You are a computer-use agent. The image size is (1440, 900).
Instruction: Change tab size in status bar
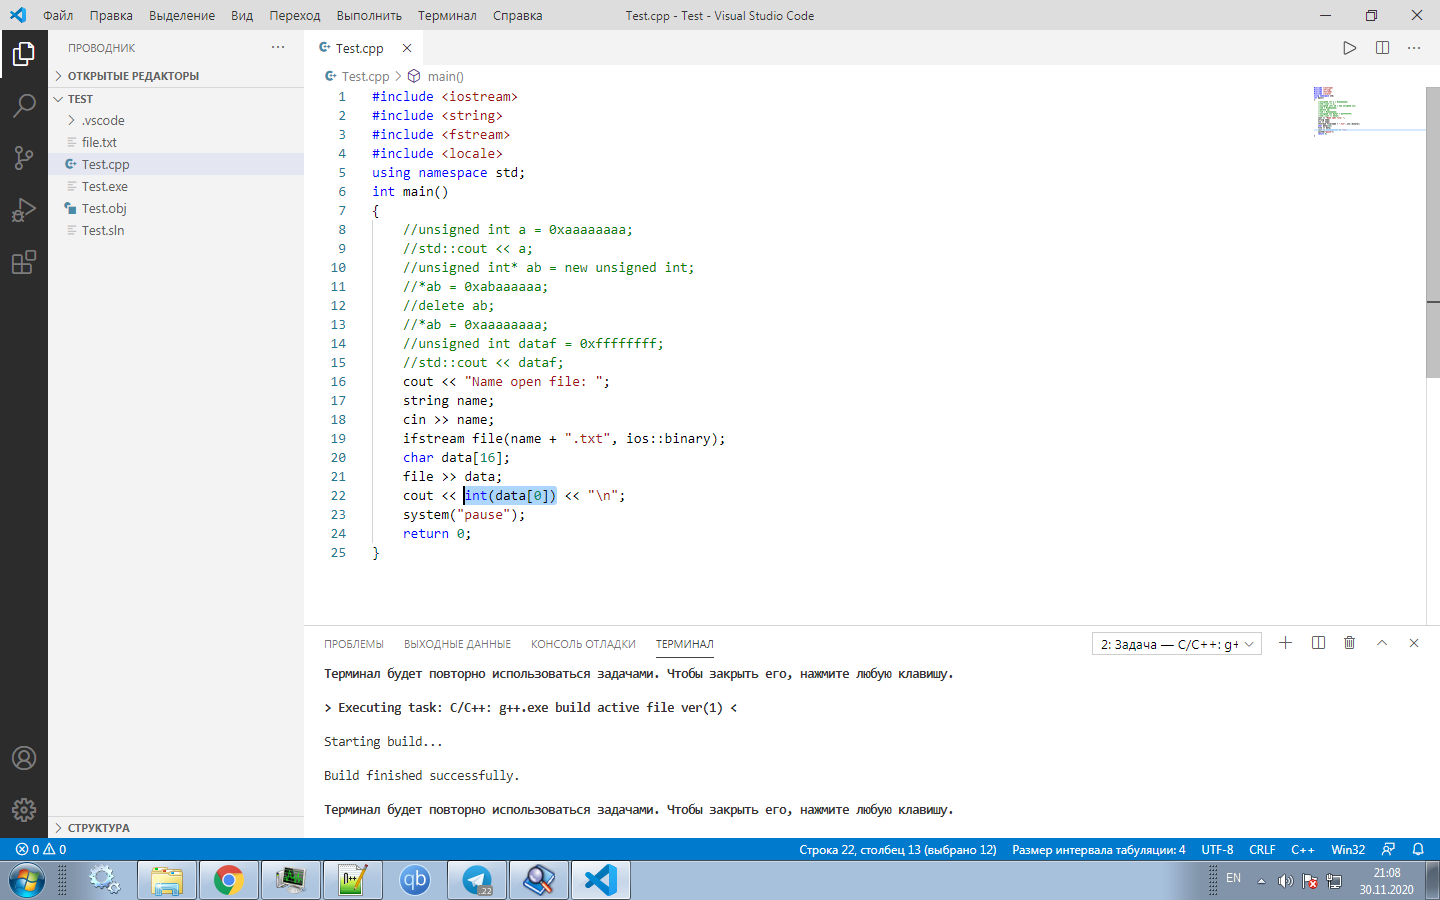coord(1099,849)
